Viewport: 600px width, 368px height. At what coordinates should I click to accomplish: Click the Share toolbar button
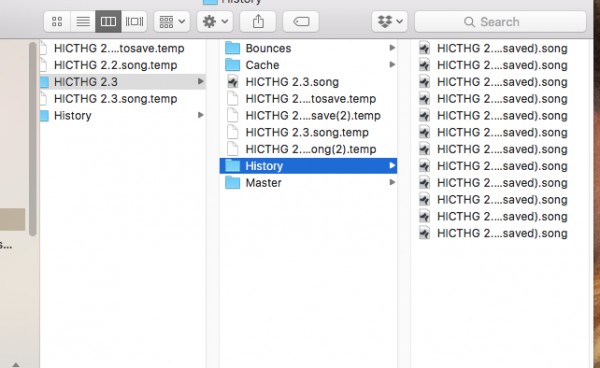258,21
